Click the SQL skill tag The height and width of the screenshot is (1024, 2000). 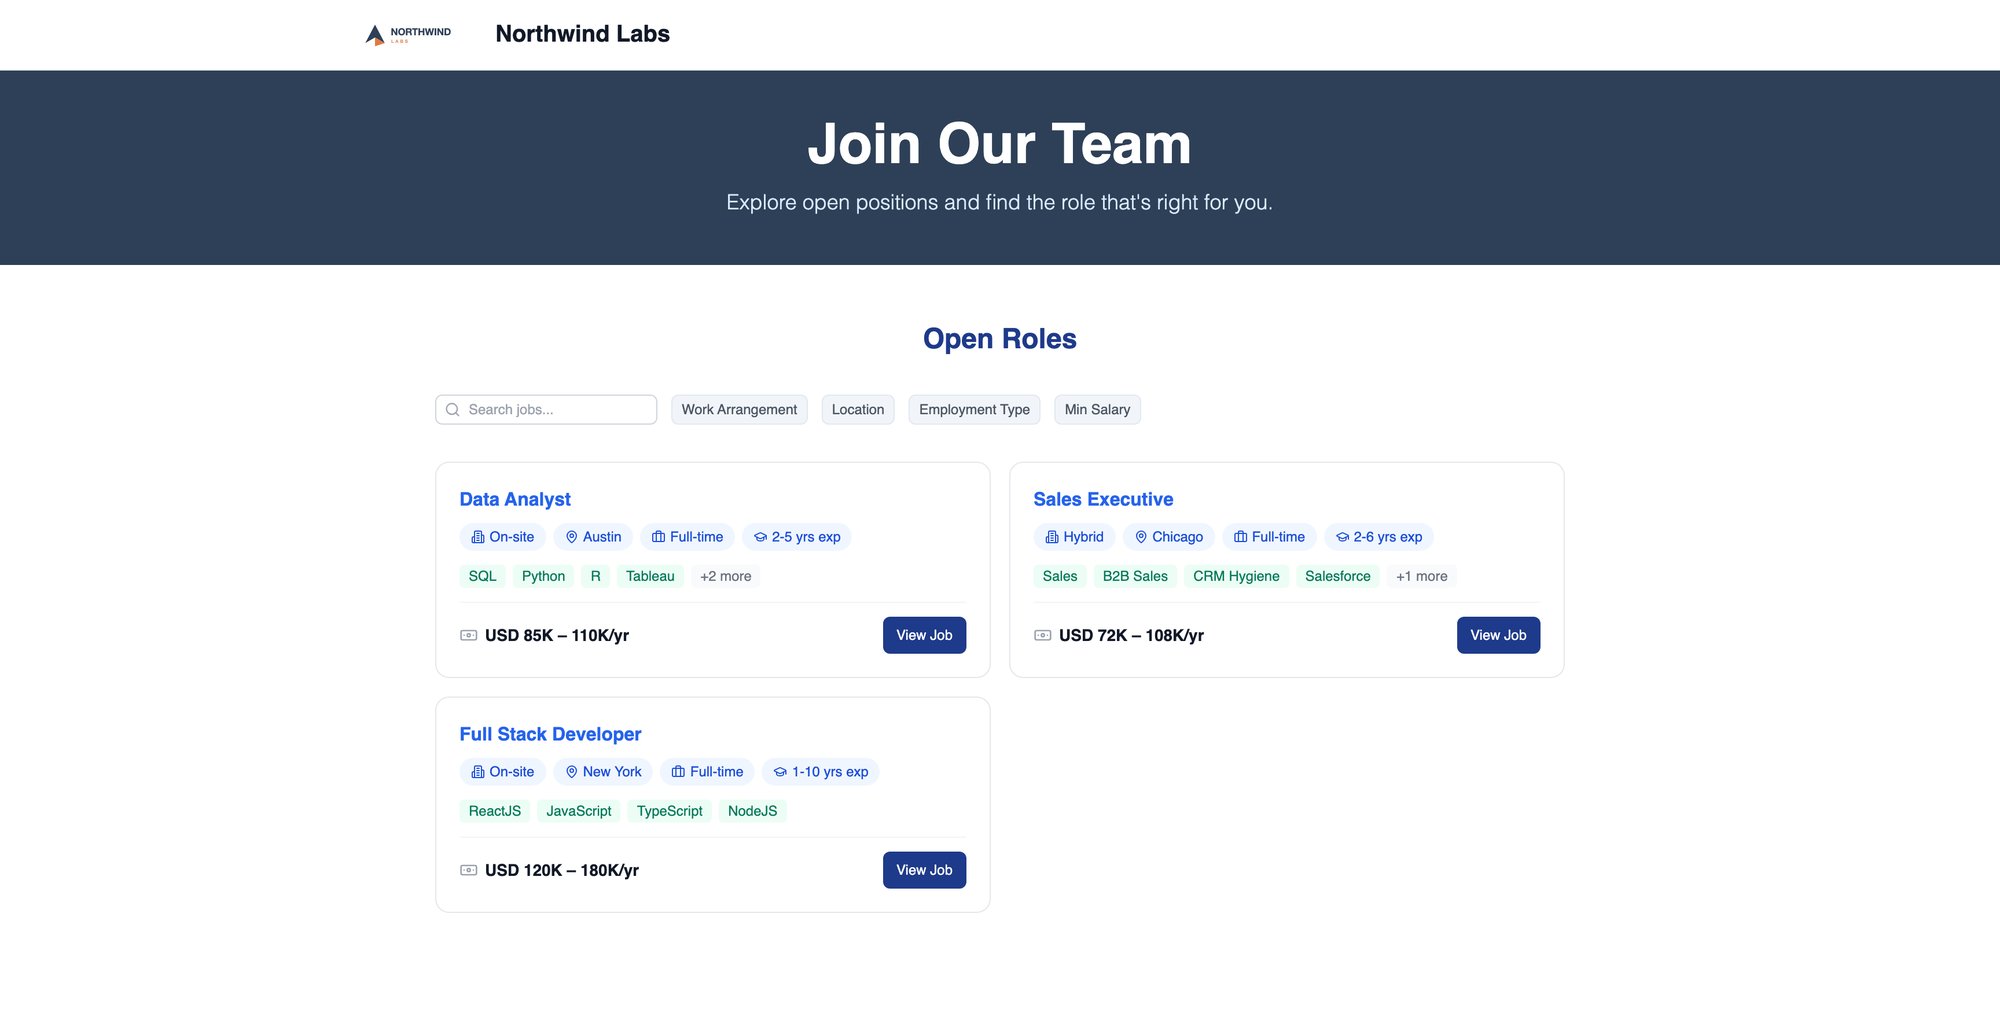pos(482,576)
